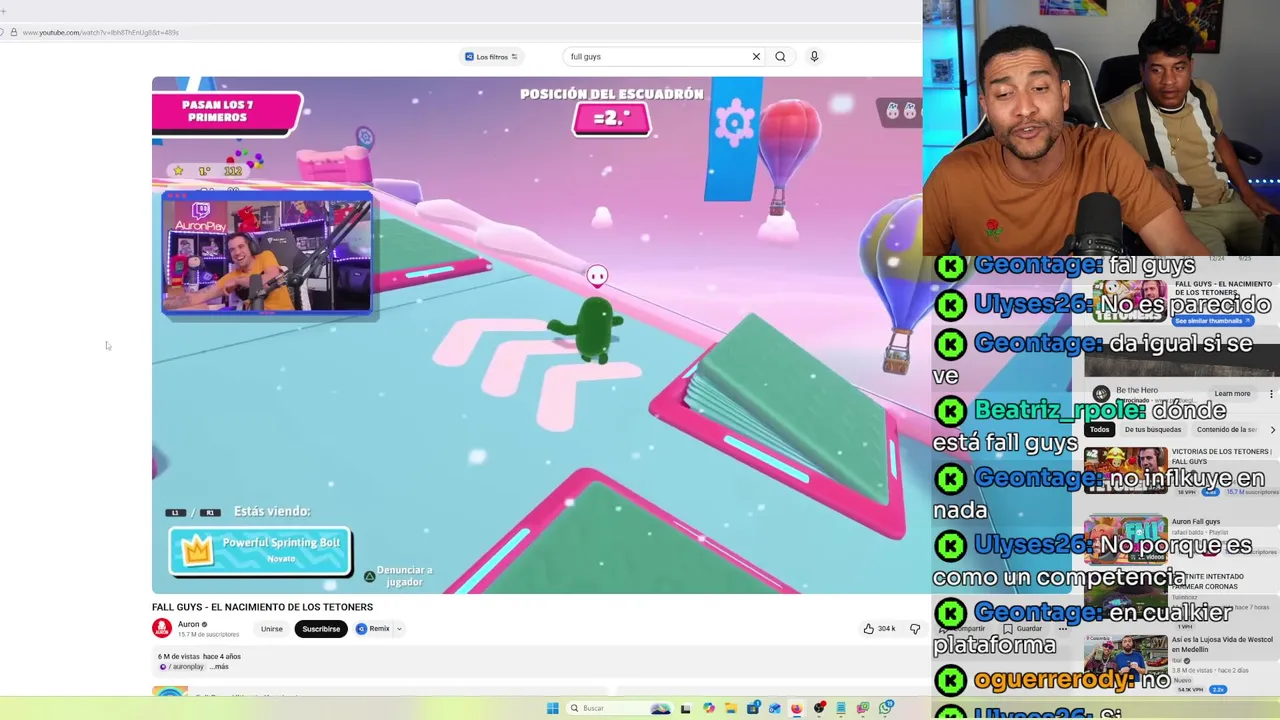This screenshot has height=720, width=1280.
Task: Select the 'De tus búsquedas' filter chip
Action: point(1153,430)
